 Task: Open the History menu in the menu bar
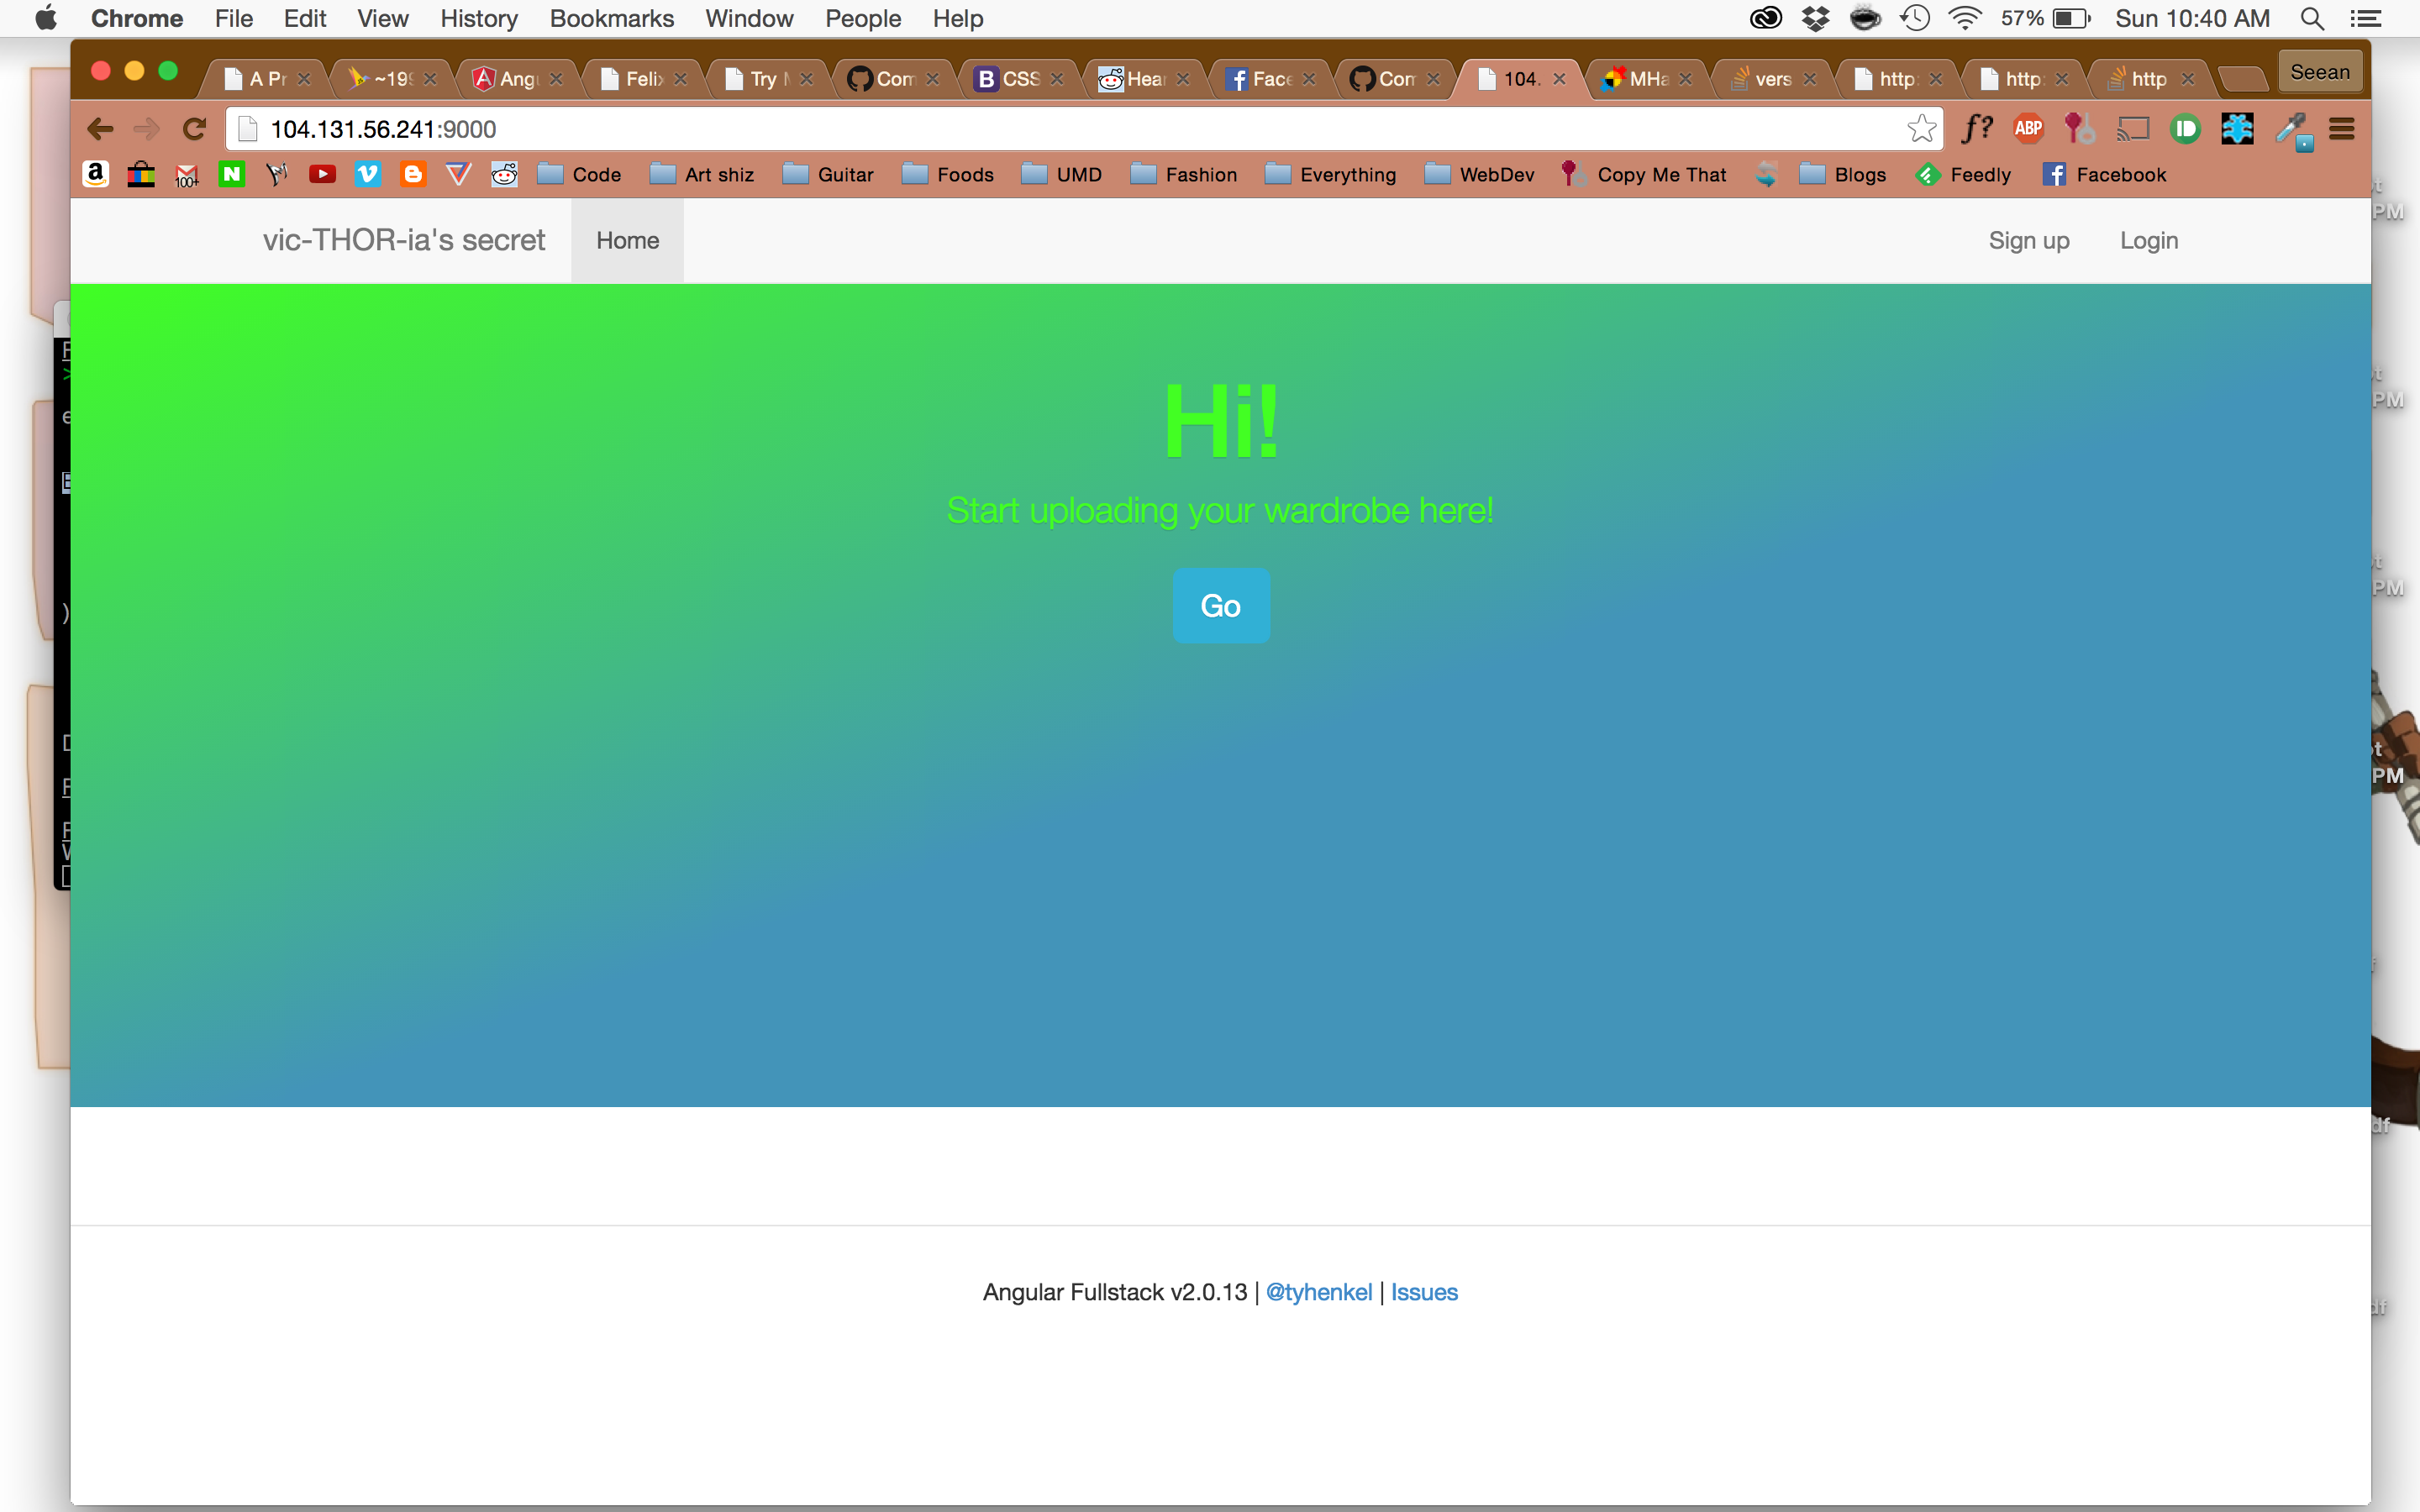tap(478, 19)
